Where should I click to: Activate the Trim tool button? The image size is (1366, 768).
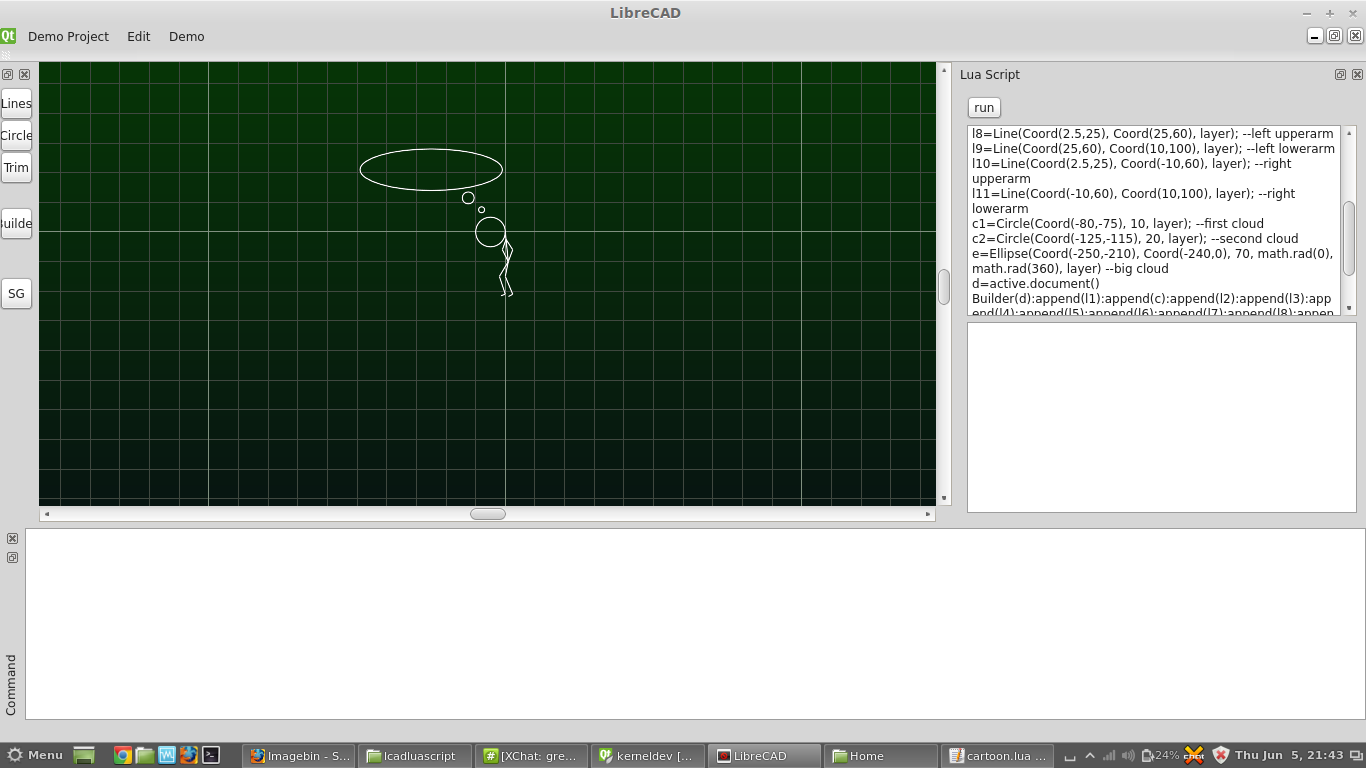16,168
